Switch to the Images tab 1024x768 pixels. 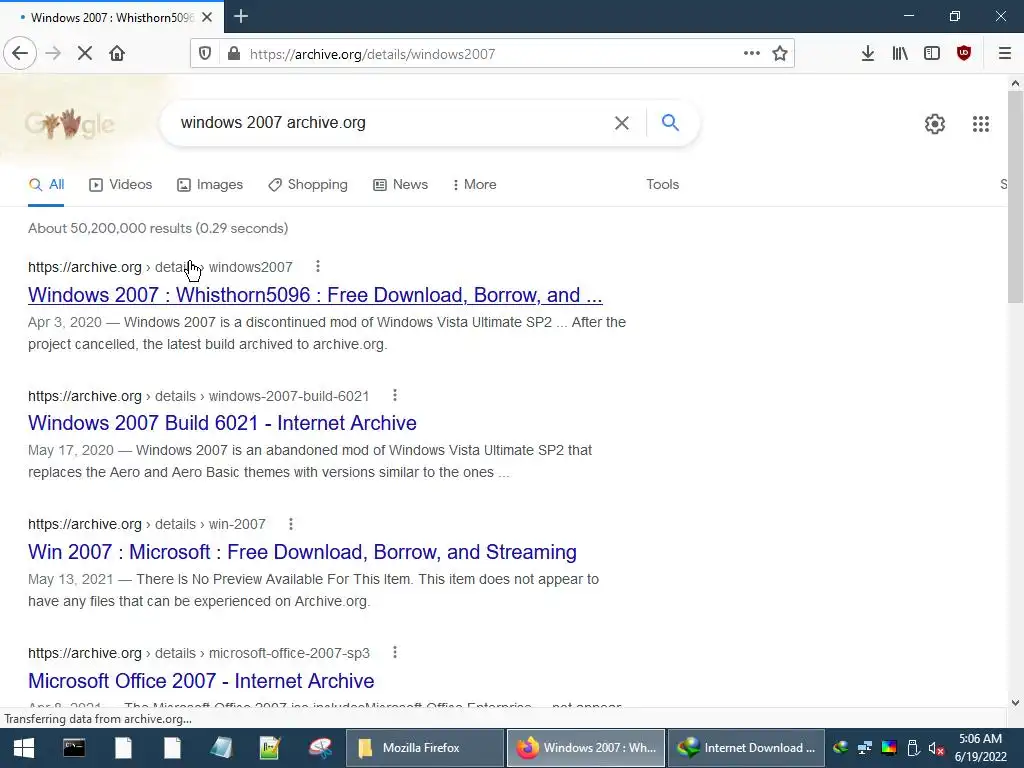pos(210,185)
